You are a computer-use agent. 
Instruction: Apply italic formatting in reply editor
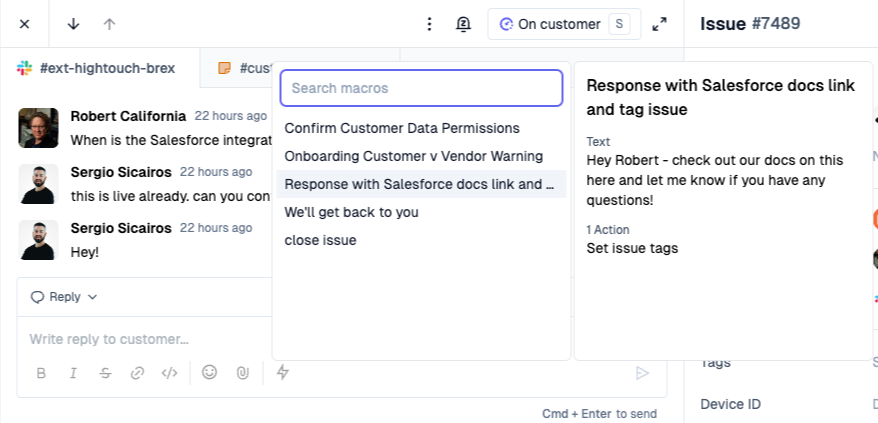click(73, 373)
